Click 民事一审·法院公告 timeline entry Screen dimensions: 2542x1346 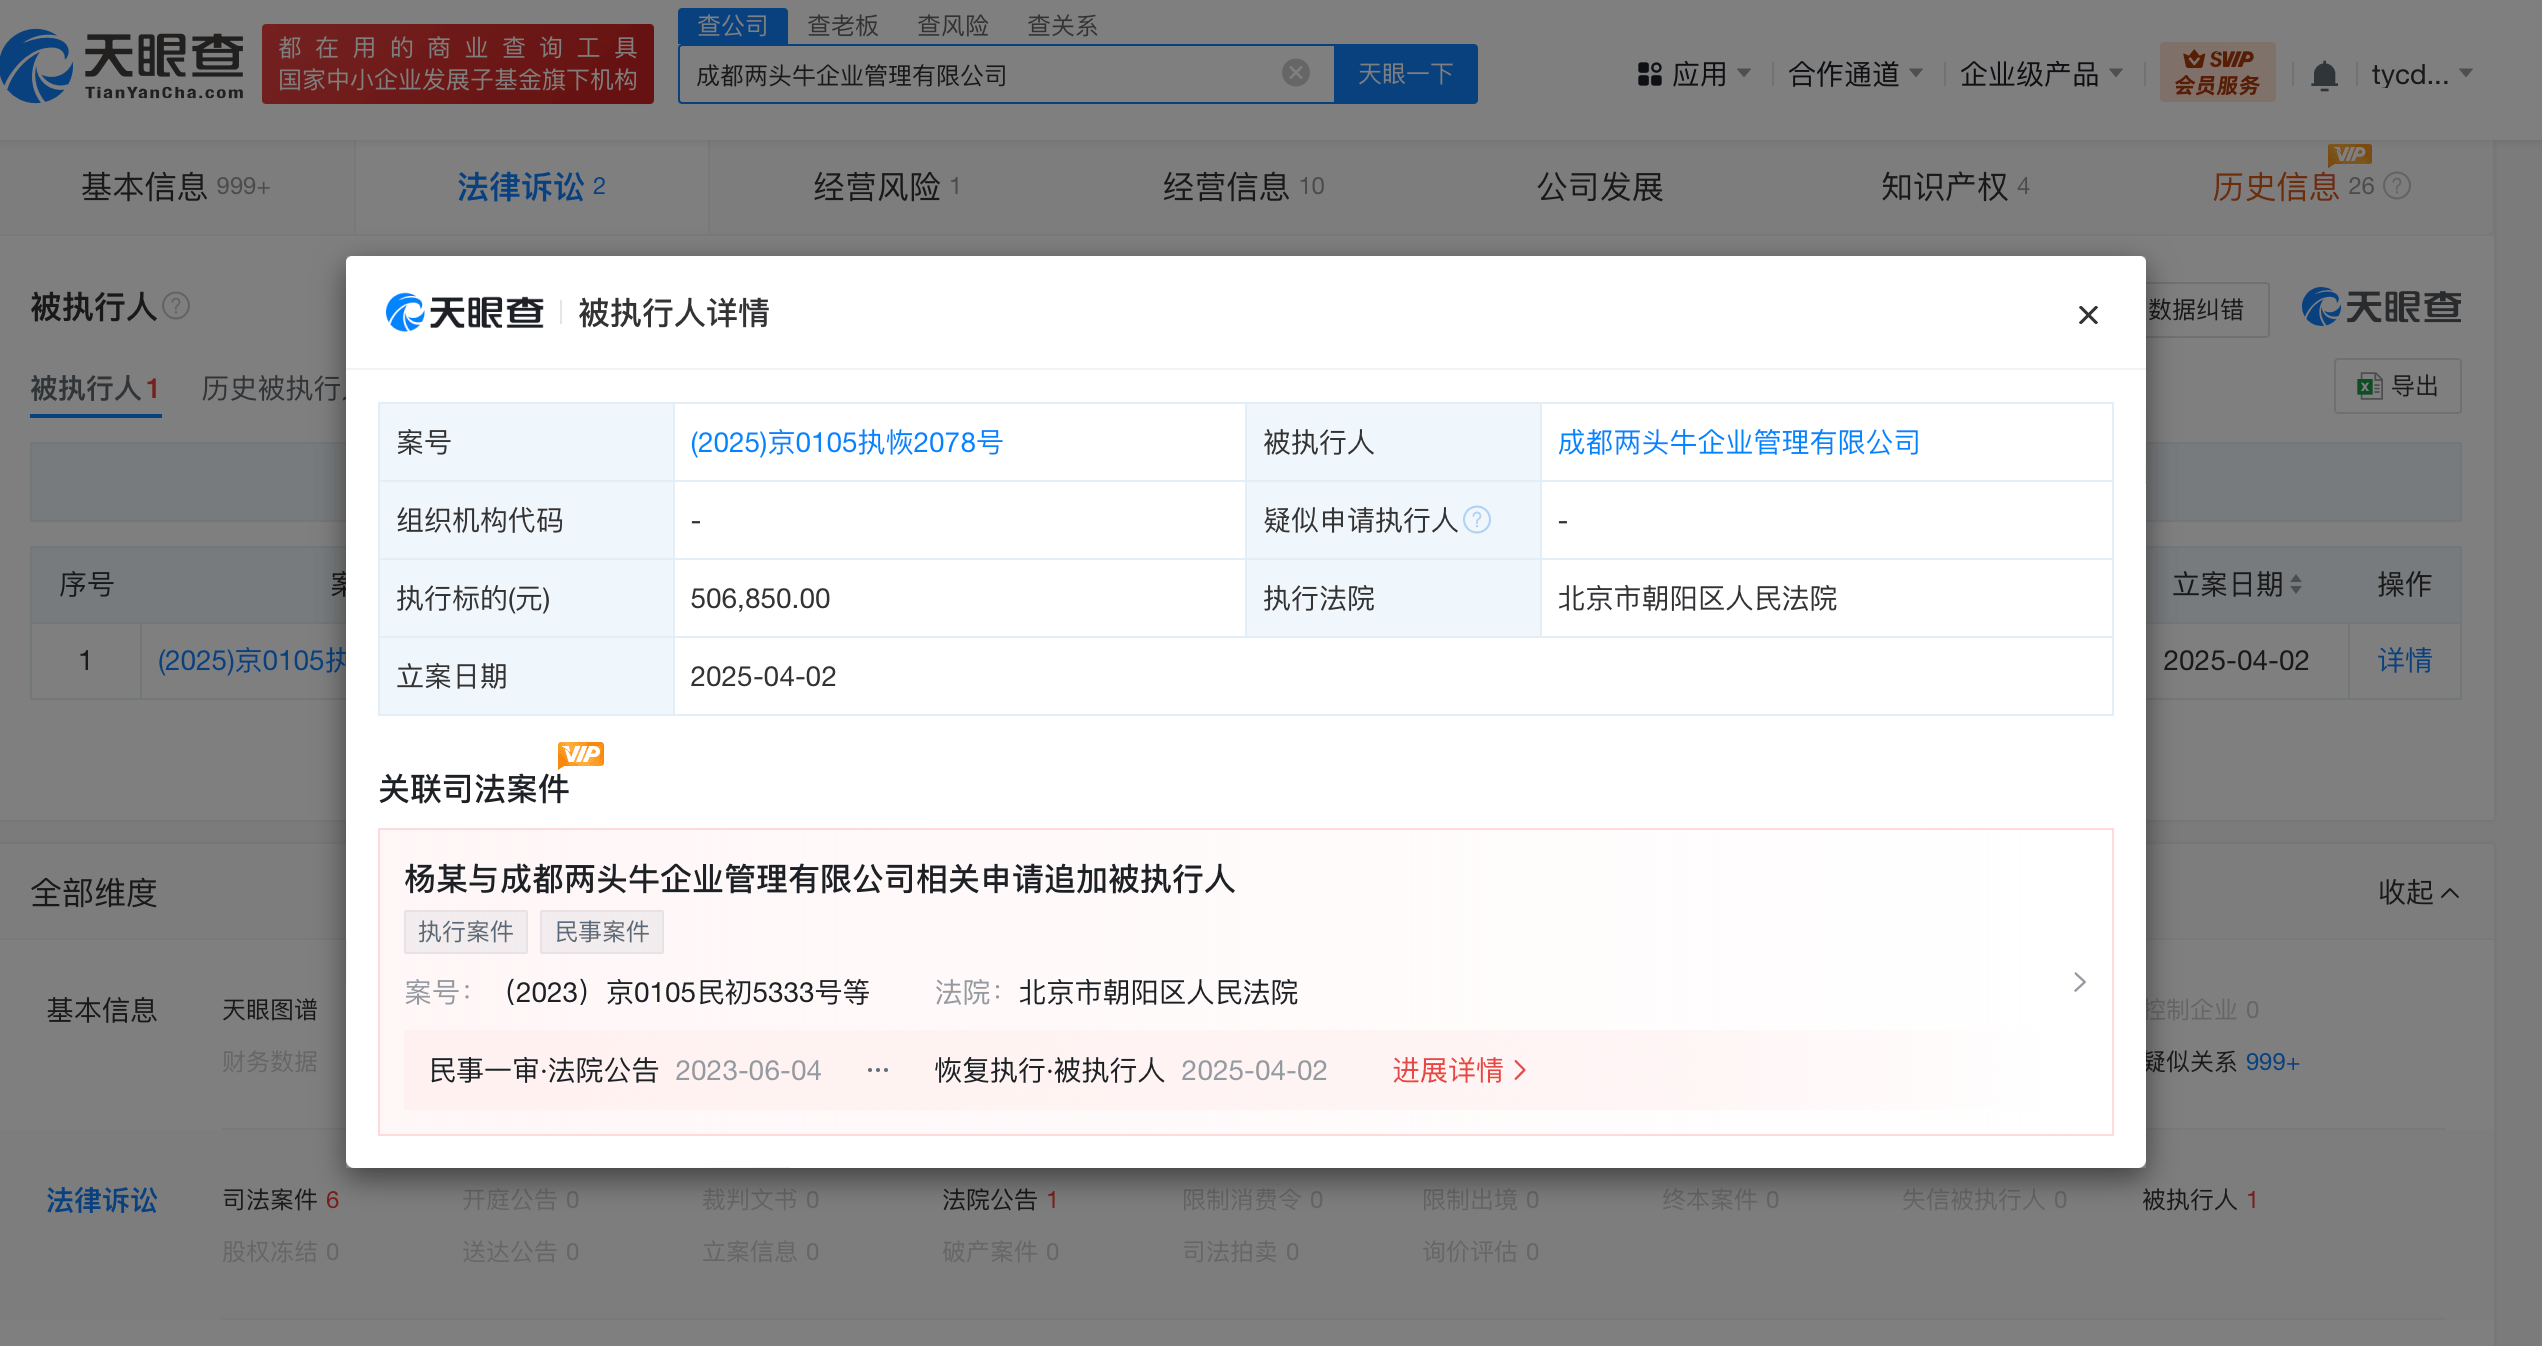tap(625, 1070)
